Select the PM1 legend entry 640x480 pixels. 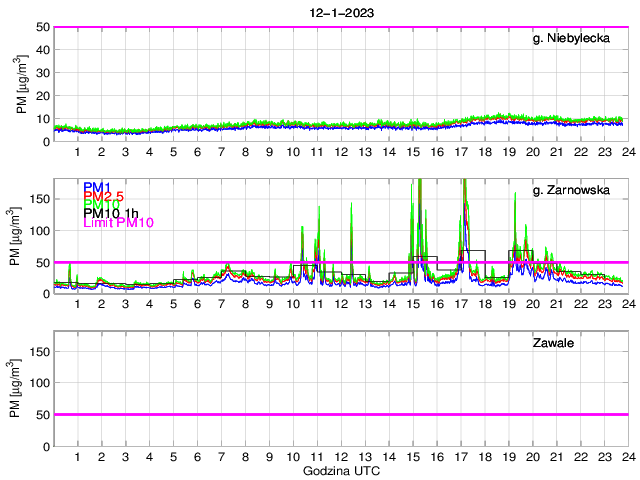point(97,187)
